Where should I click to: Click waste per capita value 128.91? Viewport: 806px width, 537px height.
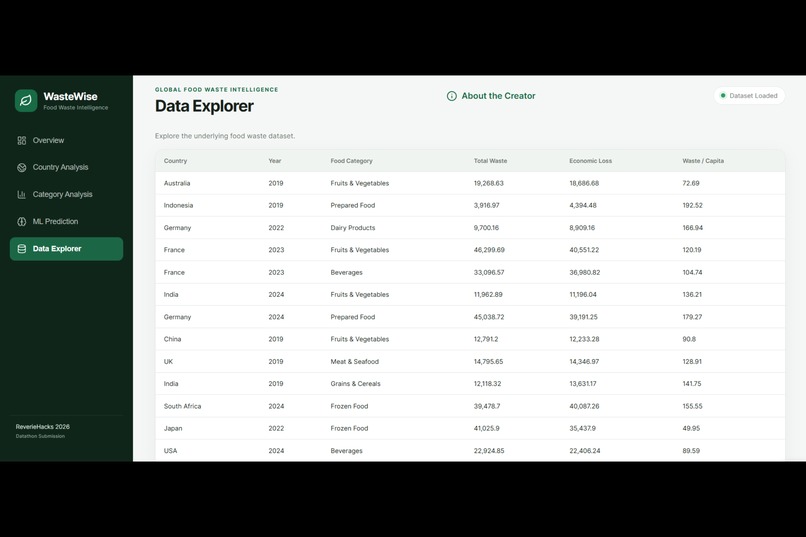tap(692, 362)
